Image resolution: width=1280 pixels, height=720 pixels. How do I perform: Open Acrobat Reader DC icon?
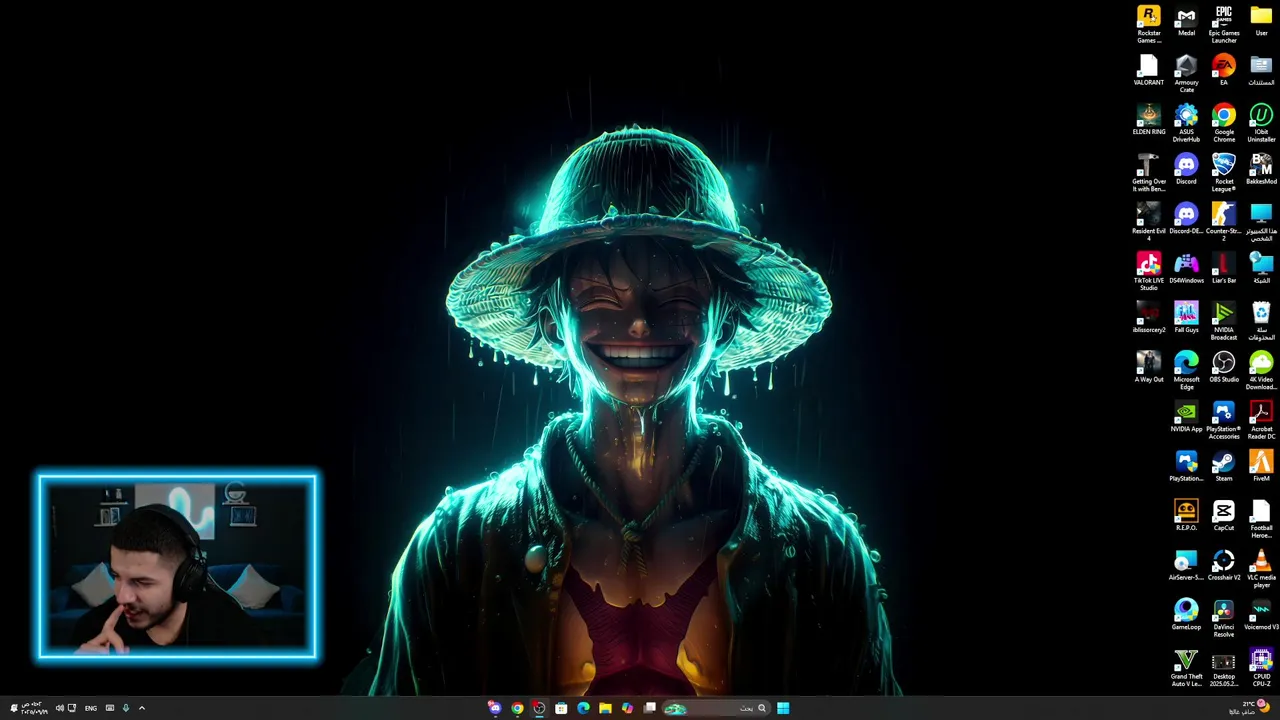pyautogui.click(x=1261, y=420)
